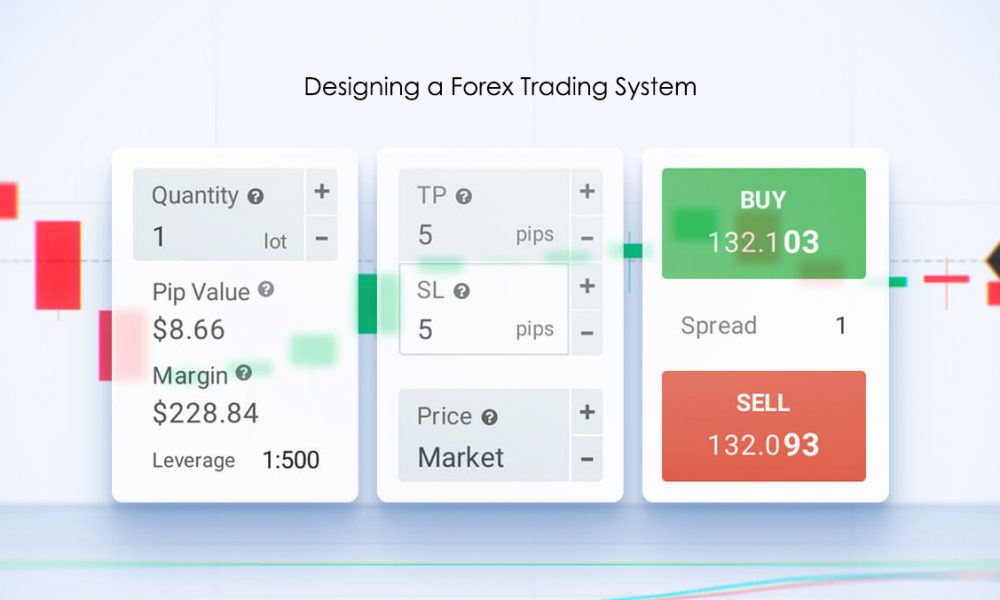This screenshot has height=600, width=1000.
Task: Decrease Quantity with the minus button
Action: coord(322,239)
